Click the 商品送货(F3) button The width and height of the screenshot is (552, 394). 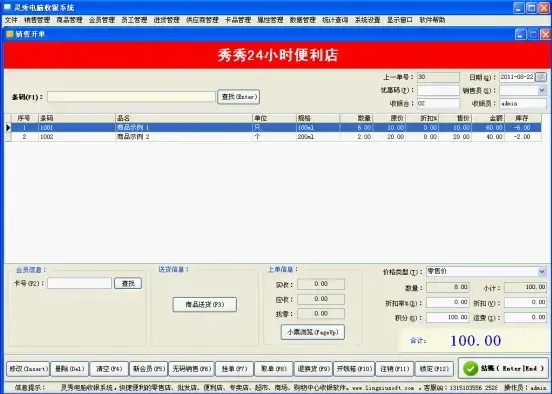[x=205, y=305]
